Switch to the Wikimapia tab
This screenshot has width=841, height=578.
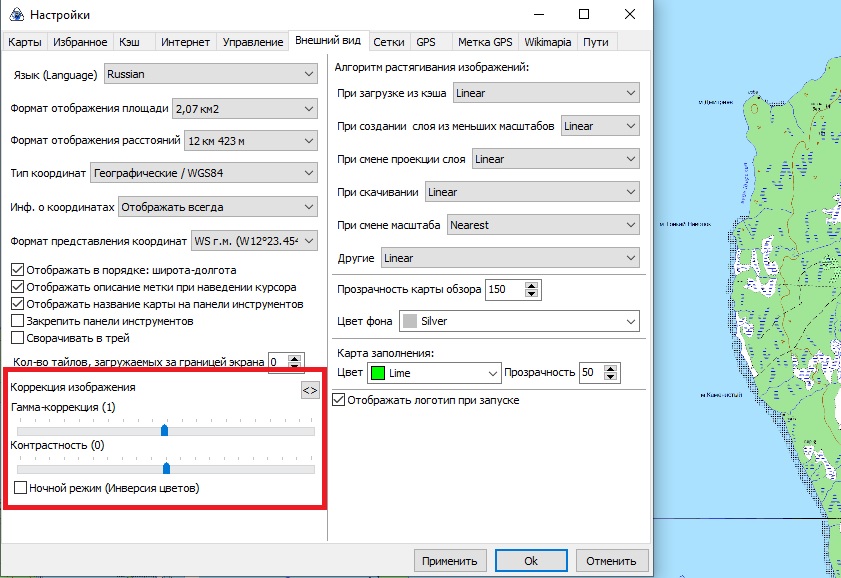click(547, 42)
